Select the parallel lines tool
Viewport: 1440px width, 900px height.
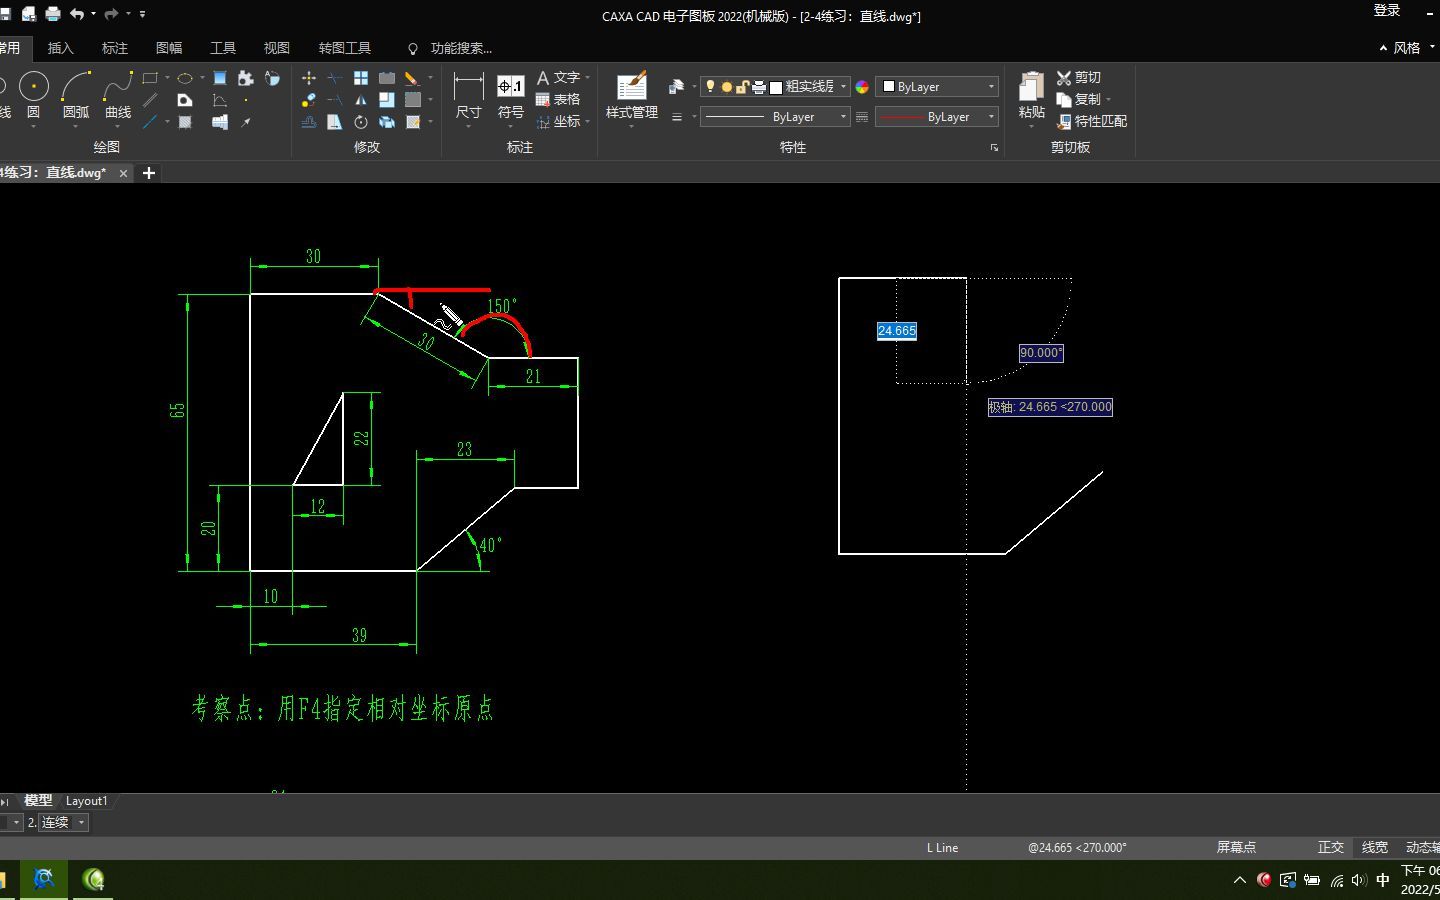150,100
